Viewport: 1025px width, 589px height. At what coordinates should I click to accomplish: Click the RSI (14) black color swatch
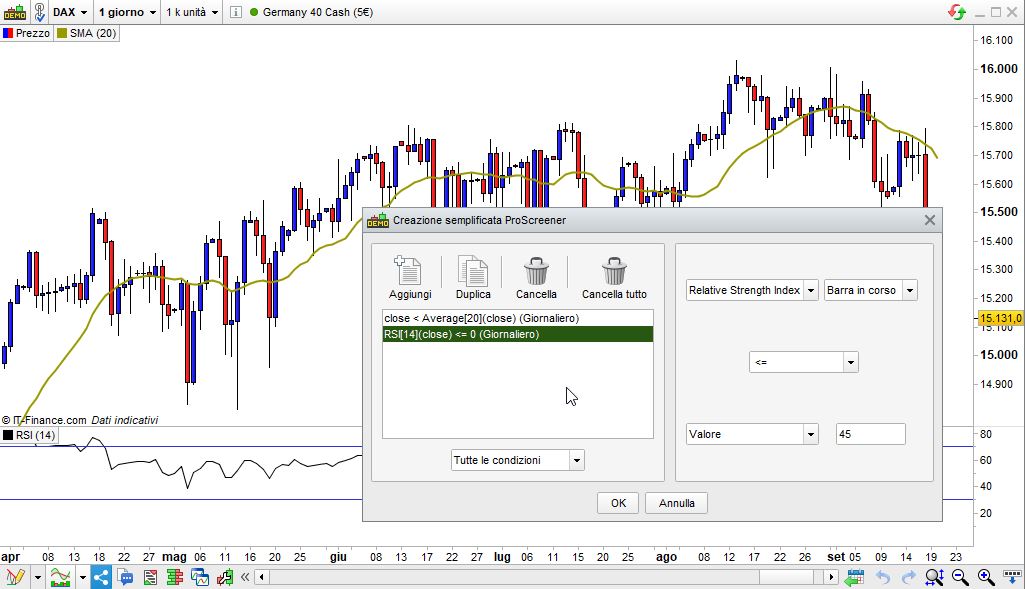pos(8,435)
